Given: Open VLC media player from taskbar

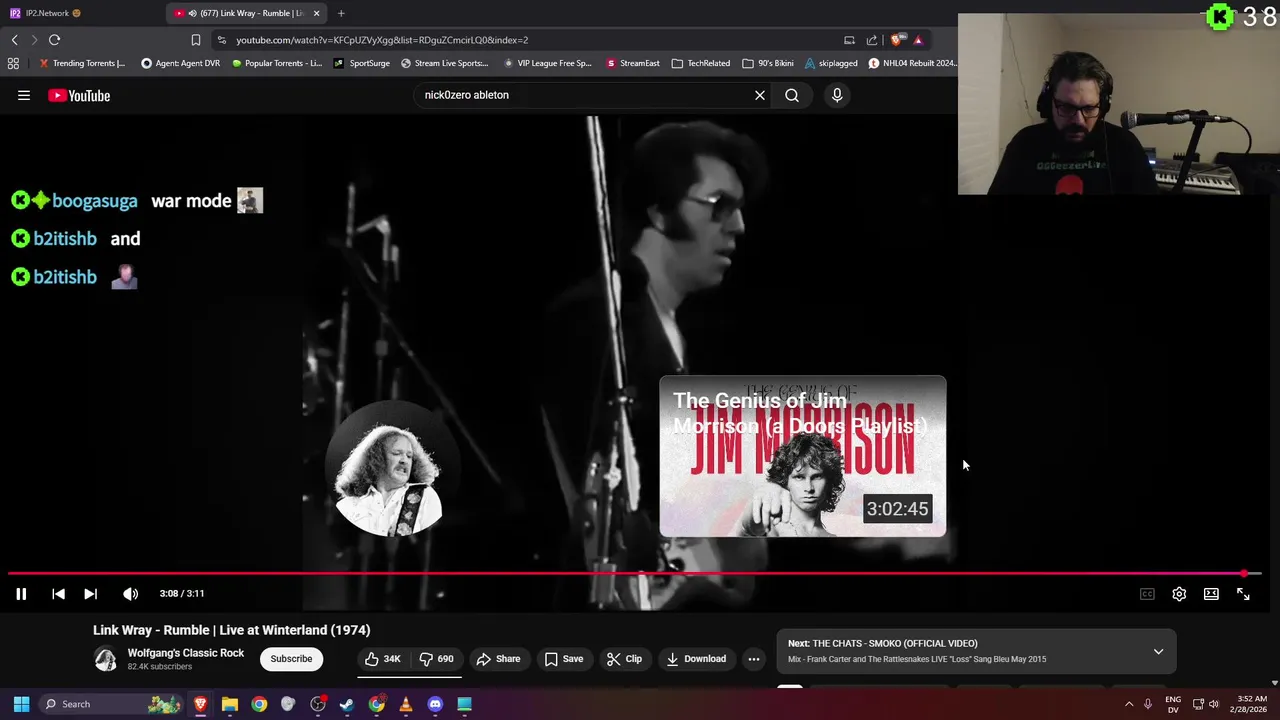Looking at the screenshot, I should point(406,704).
